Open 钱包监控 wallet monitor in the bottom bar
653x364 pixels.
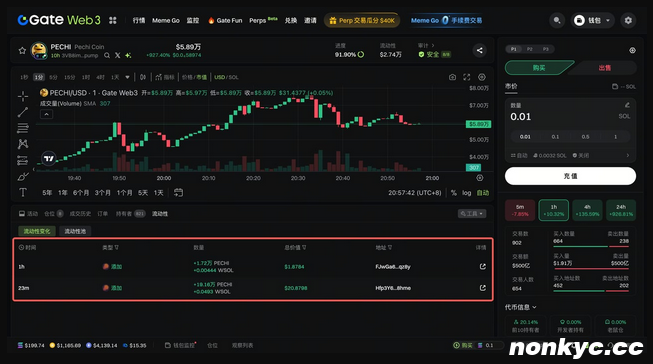180,345
